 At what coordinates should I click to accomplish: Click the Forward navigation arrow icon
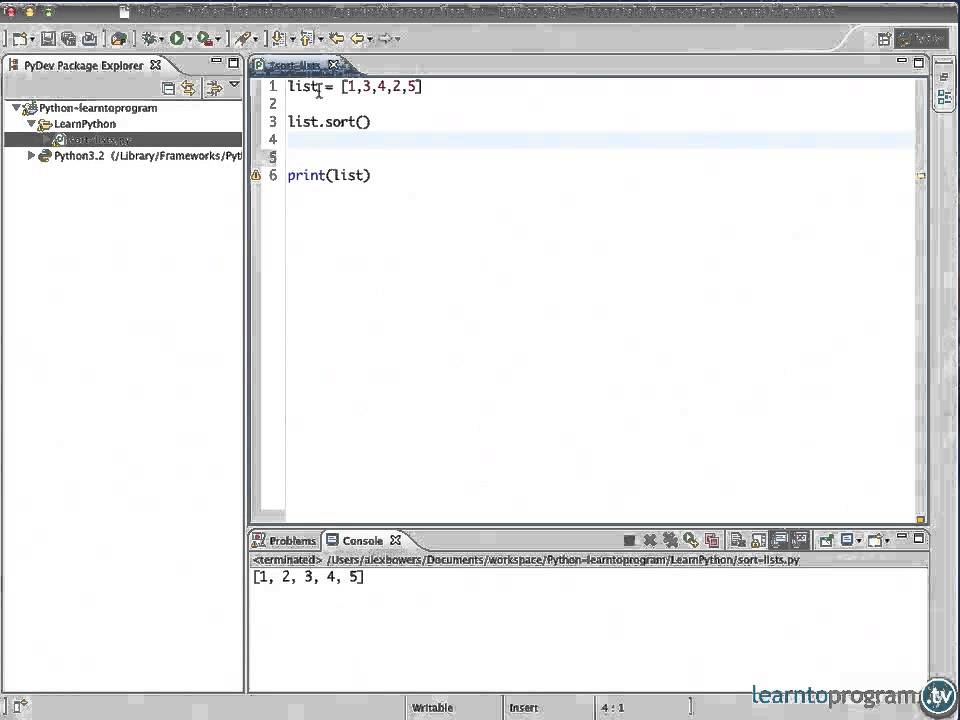[385, 39]
